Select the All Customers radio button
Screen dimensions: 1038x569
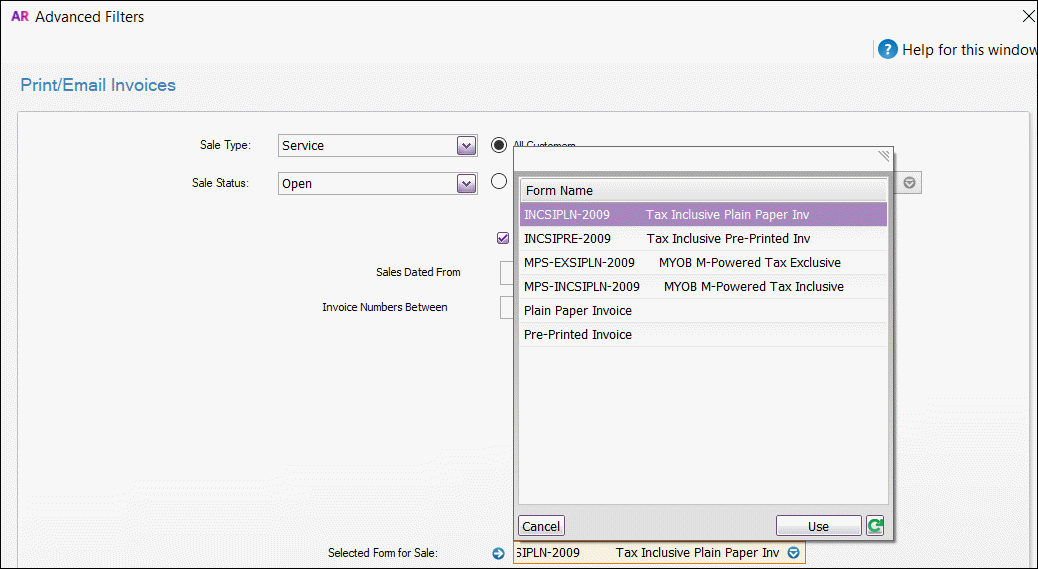click(x=499, y=145)
